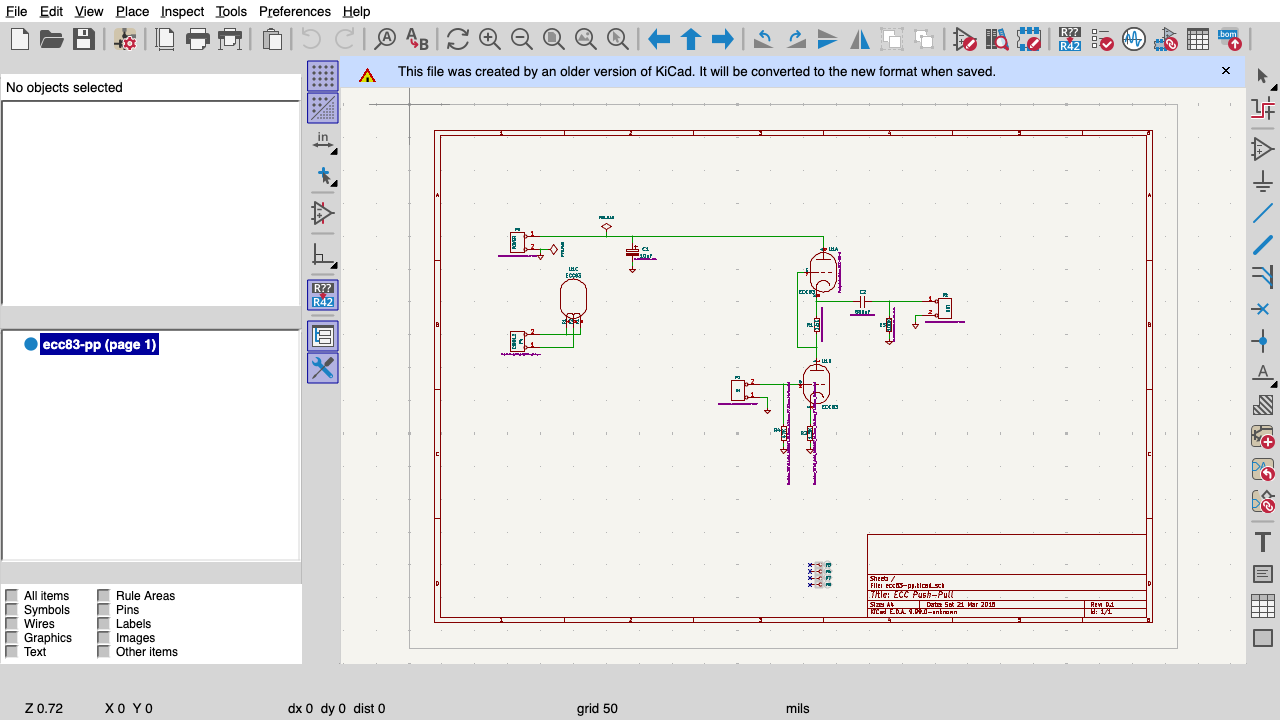Screen dimensions: 1280x720
Task: Generate Bill of Materials (.bom)
Action: coord(1230,39)
